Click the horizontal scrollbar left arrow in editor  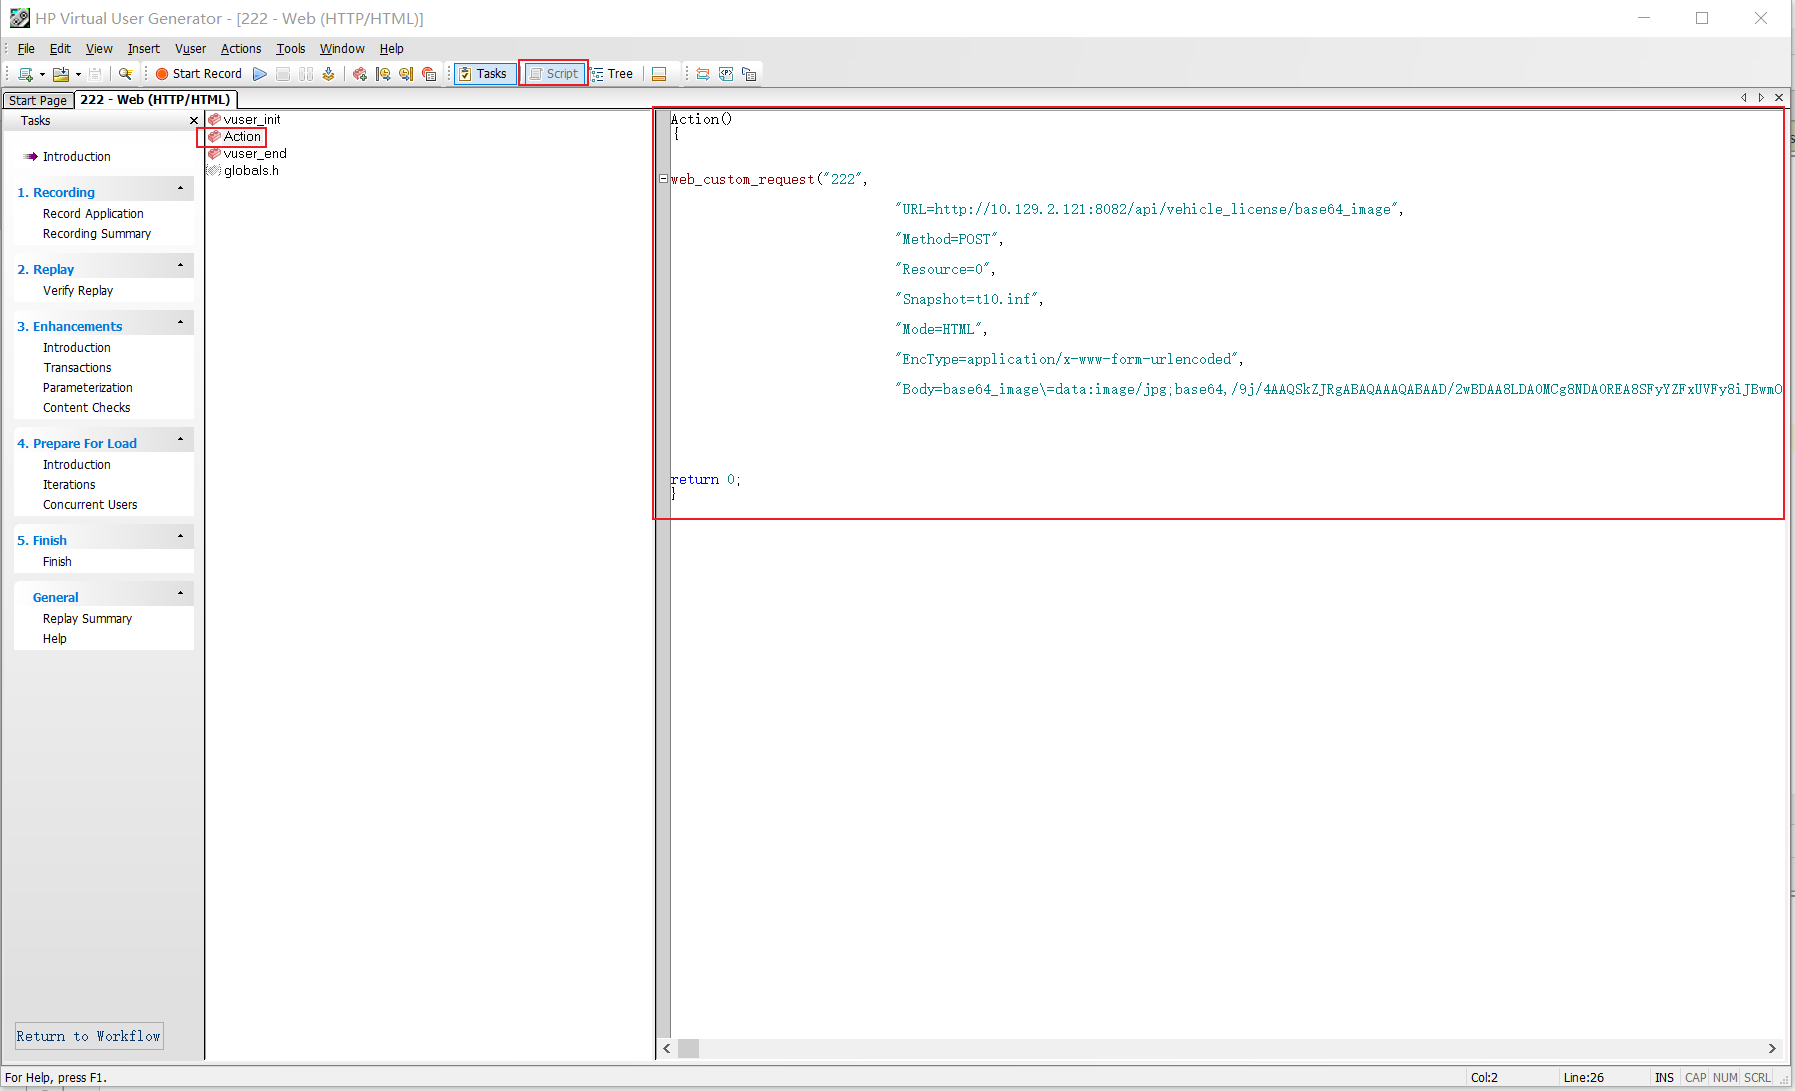pos(667,1048)
